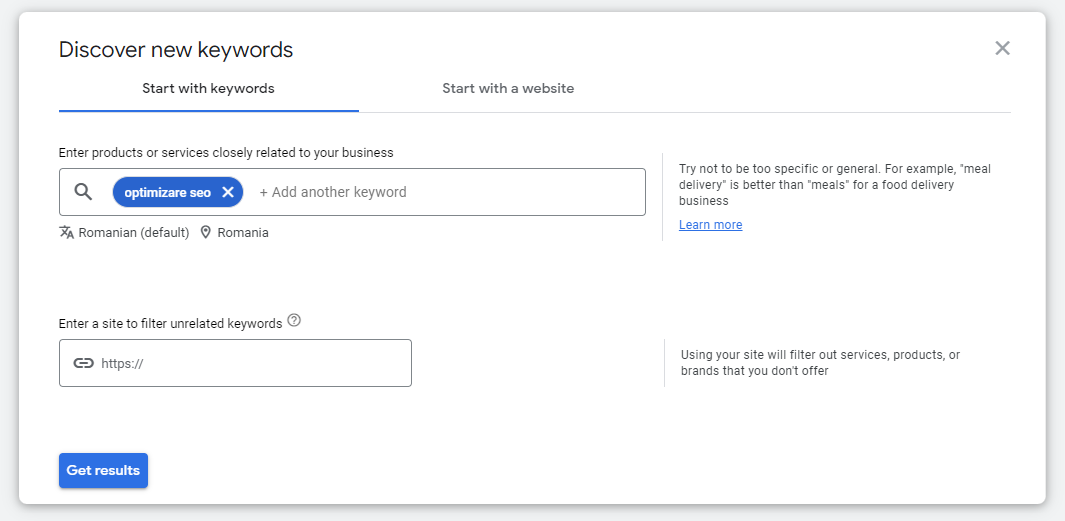The image size is (1065, 521).
Task: Select the optimizare seo chip label
Action: (167, 192)
